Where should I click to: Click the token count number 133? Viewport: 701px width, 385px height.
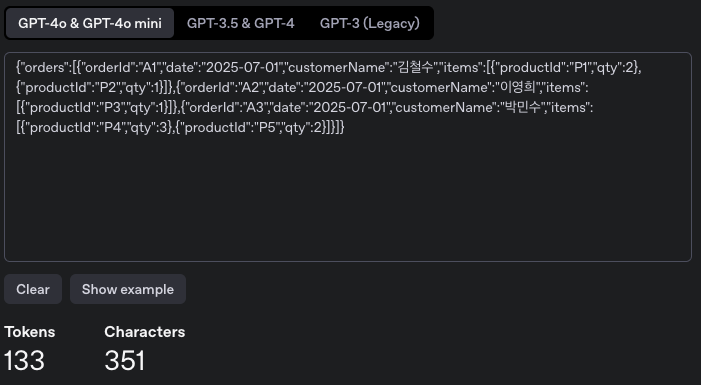[x=24, y=360]
